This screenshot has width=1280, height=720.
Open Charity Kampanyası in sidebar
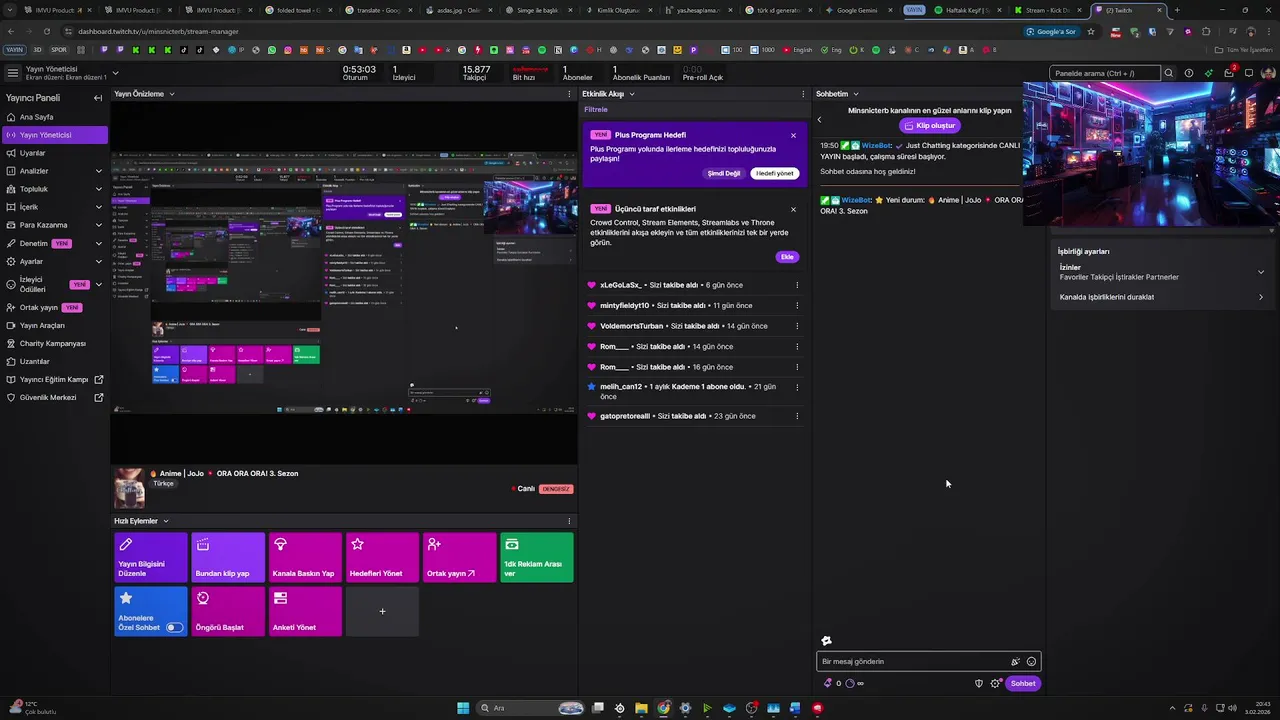coord(54,343)
